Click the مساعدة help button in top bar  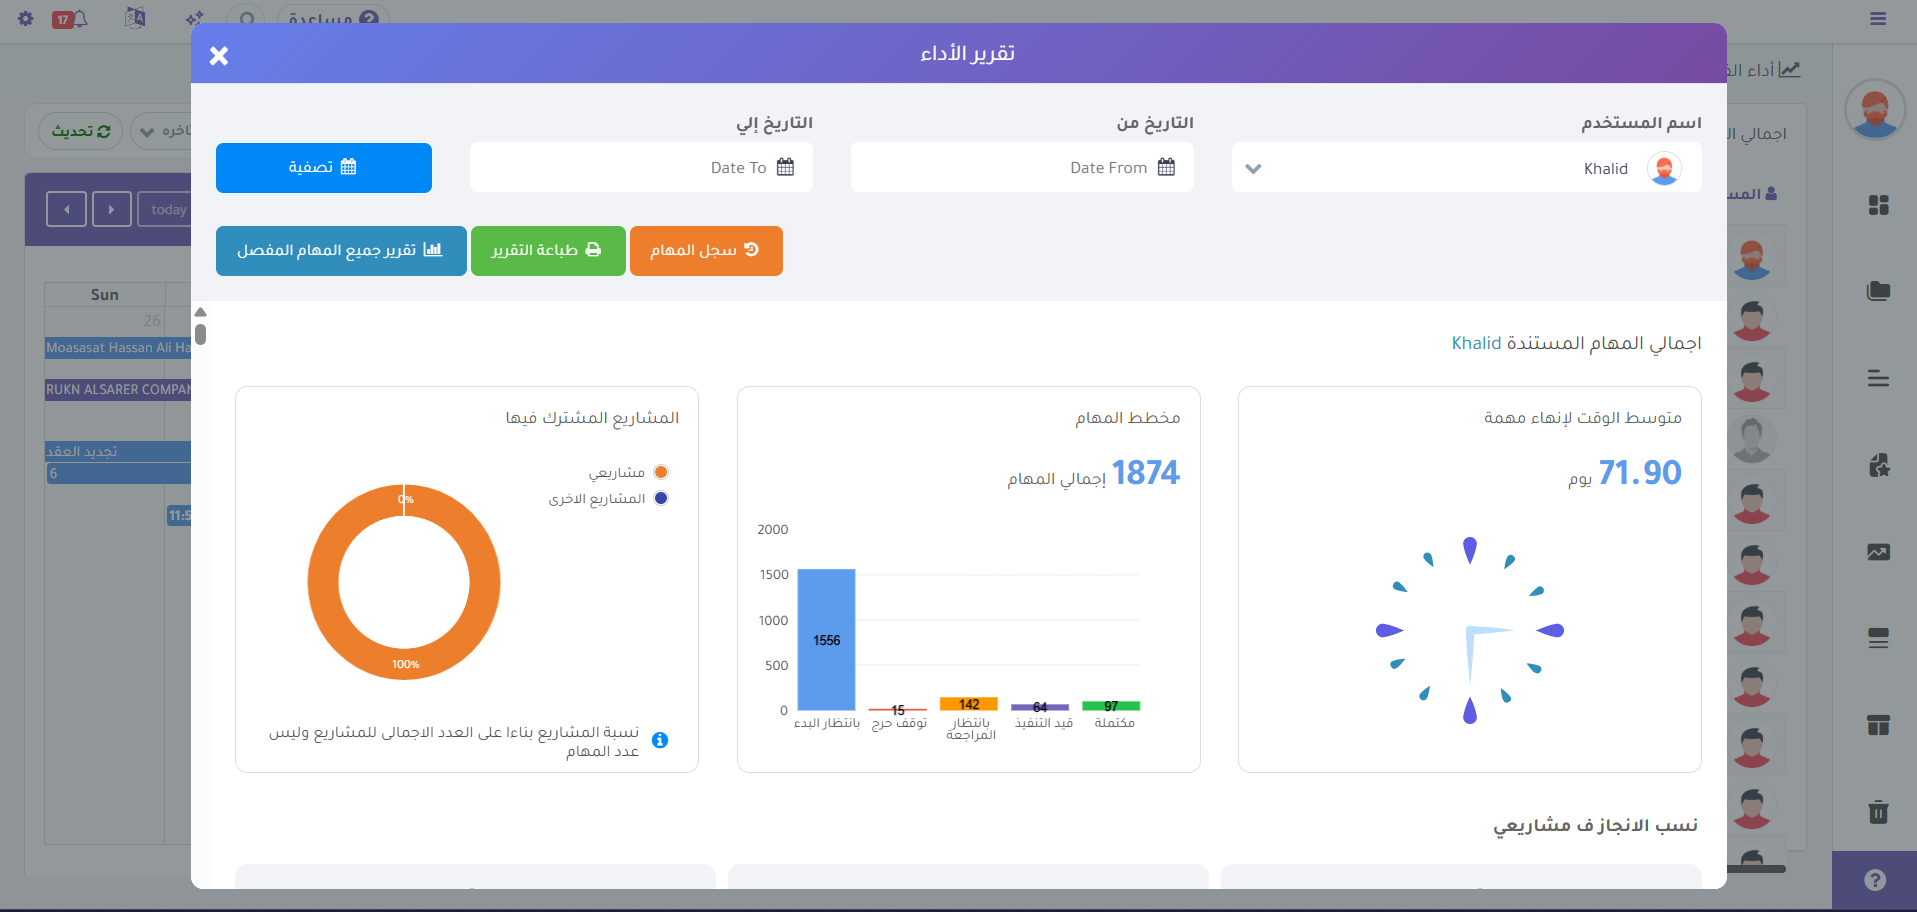(x=333, y=19)
